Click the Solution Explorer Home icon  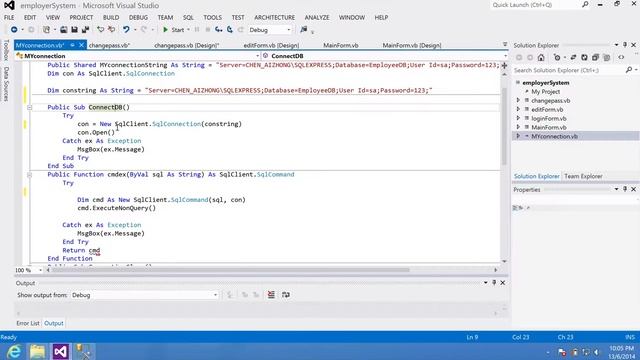coord(541,58)
